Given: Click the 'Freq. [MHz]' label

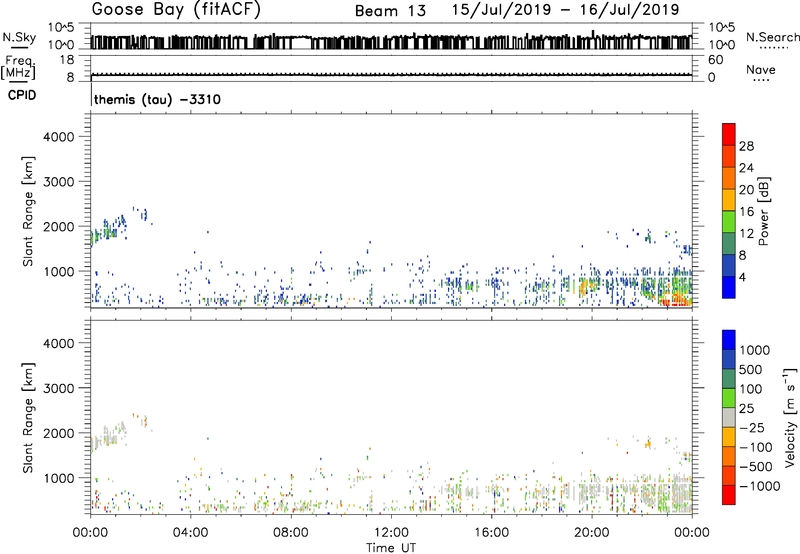Looking at the screenshot, I should click(x=18, y=68).
